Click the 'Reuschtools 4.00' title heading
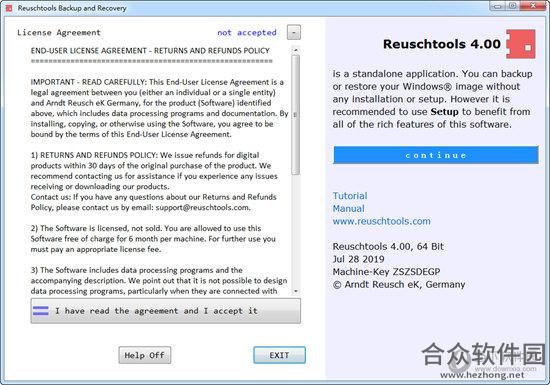This screenshot has width=550, height=385. tap(442, 44)
